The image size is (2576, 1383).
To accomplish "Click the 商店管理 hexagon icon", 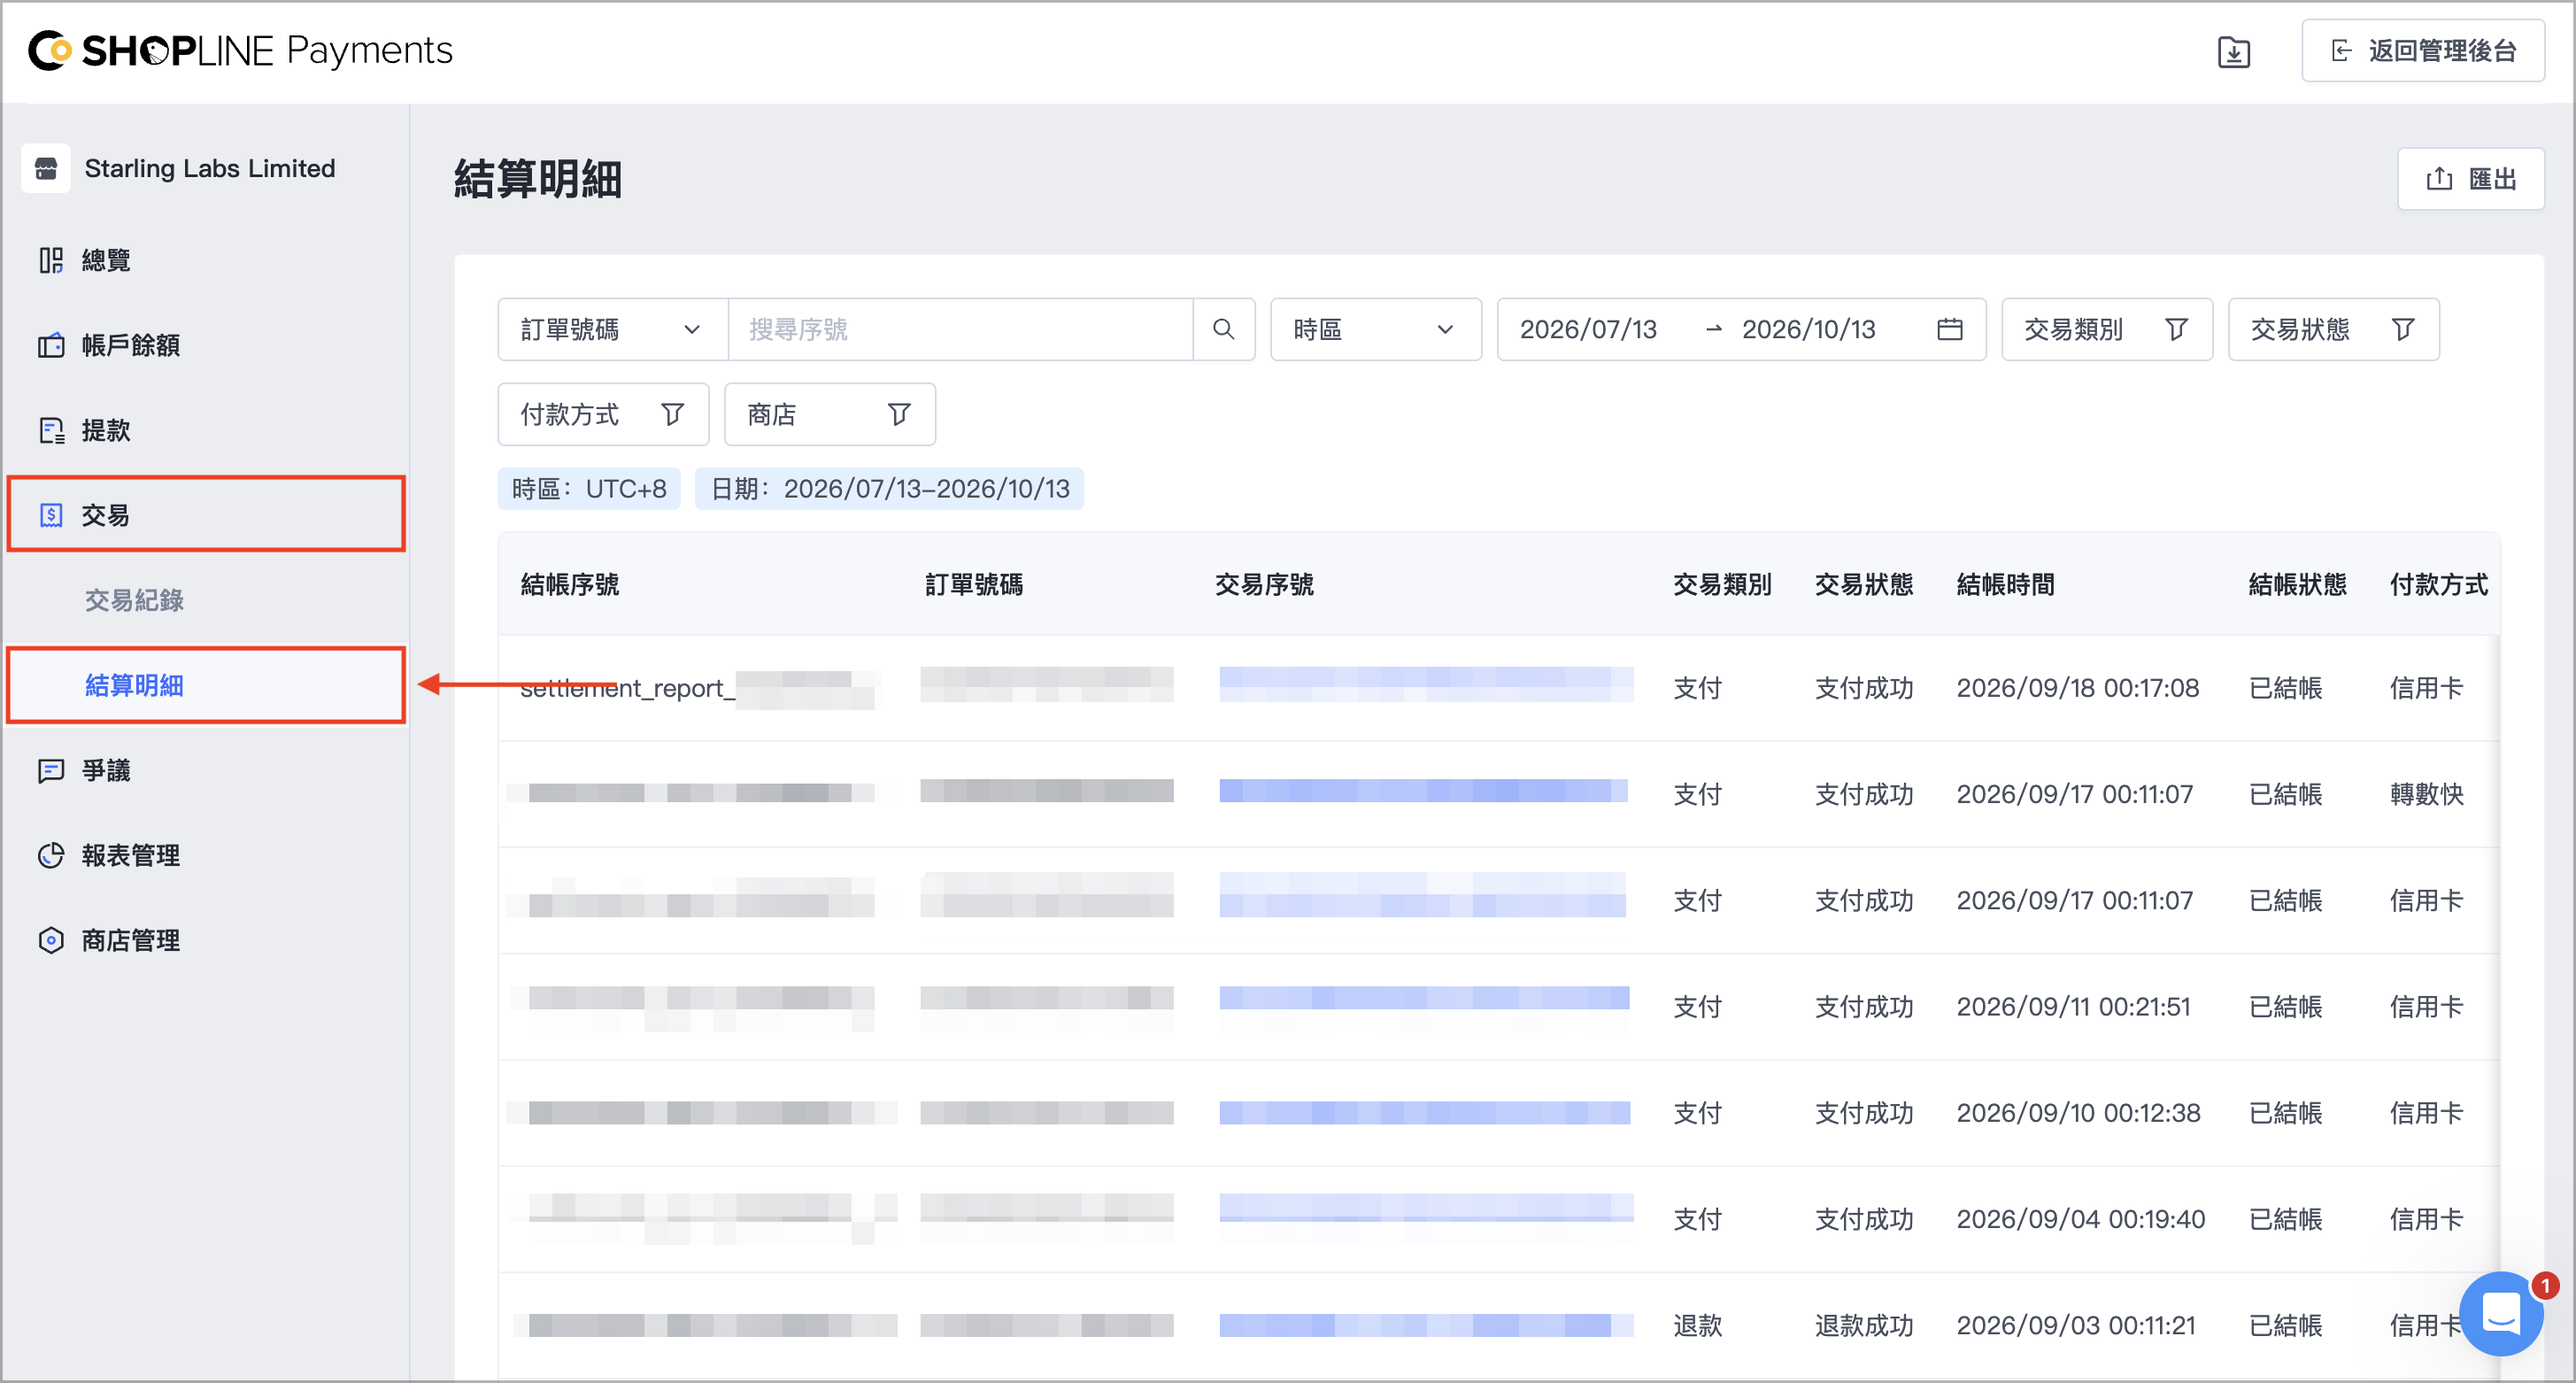I will [51, 940].
